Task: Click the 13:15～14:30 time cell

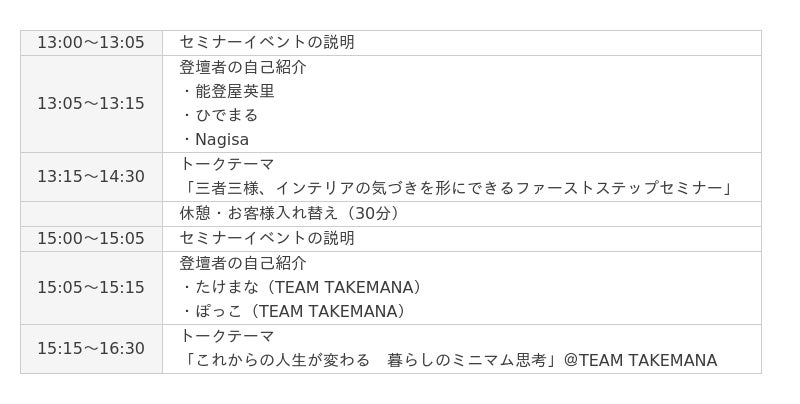Action: [91, 177]
